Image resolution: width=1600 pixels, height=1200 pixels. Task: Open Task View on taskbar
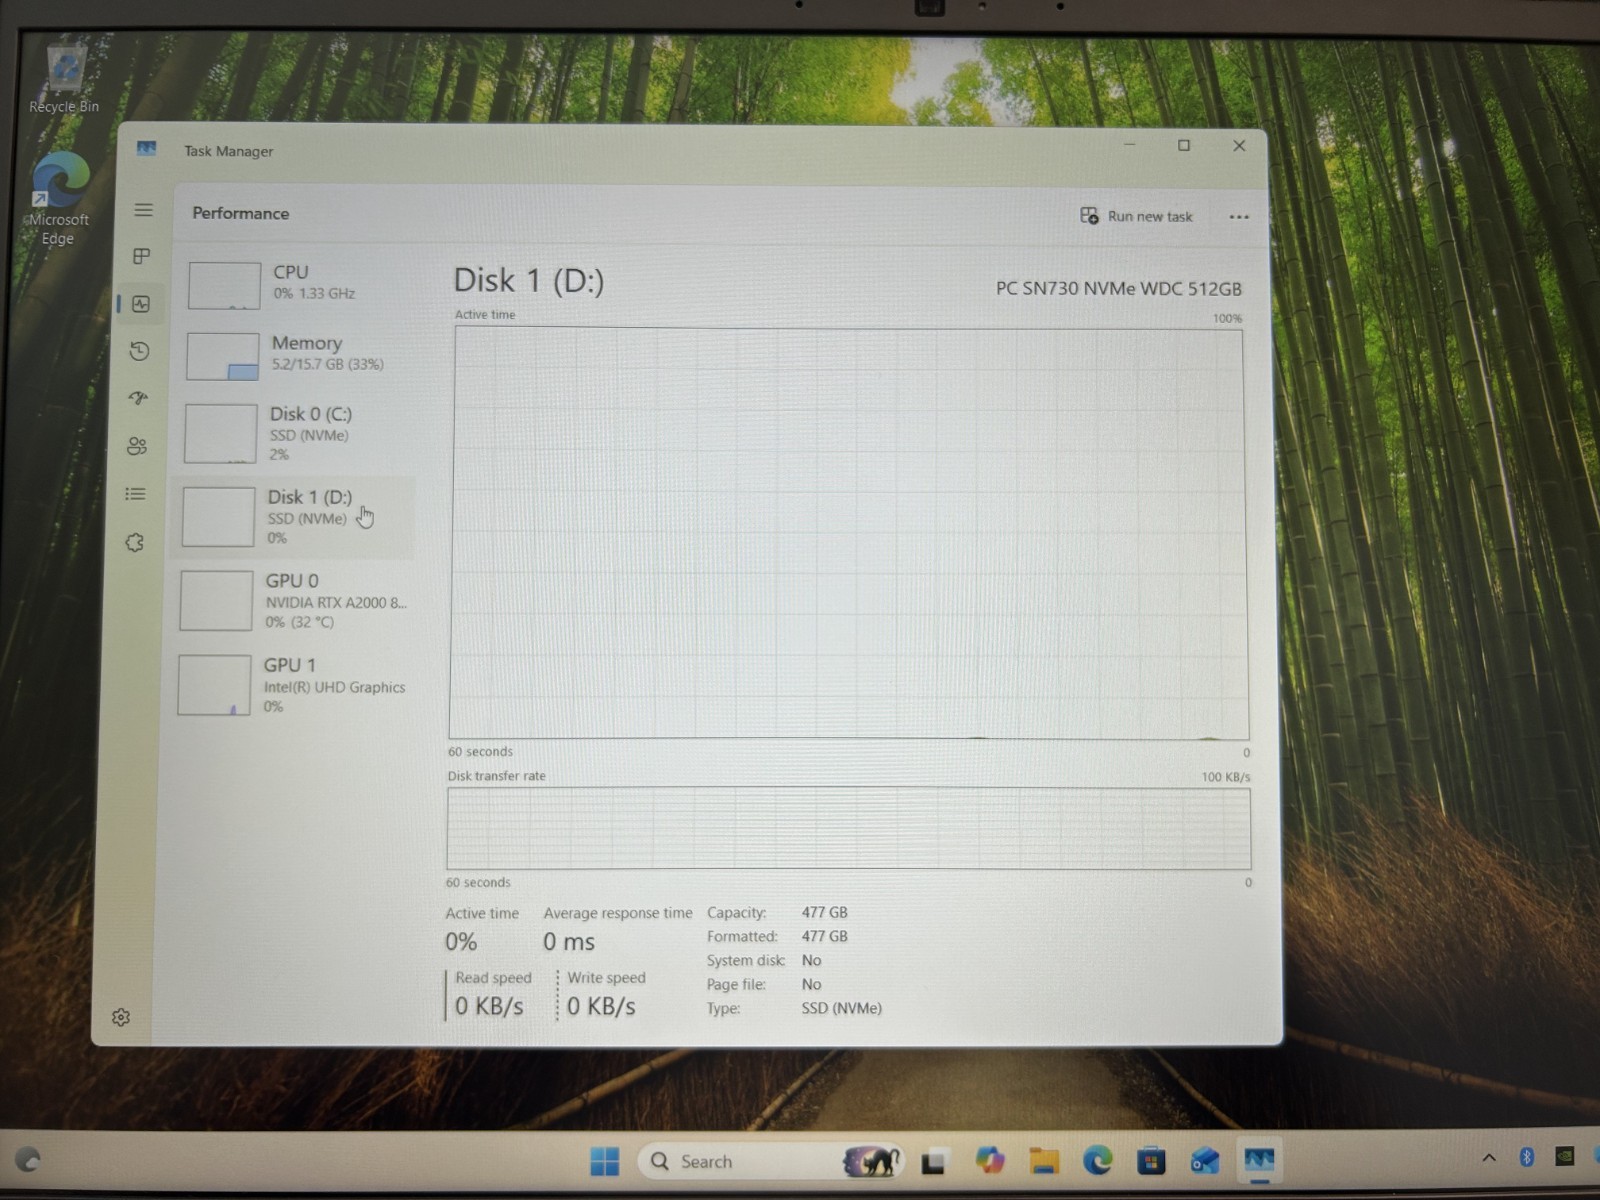pos(934,1161)
